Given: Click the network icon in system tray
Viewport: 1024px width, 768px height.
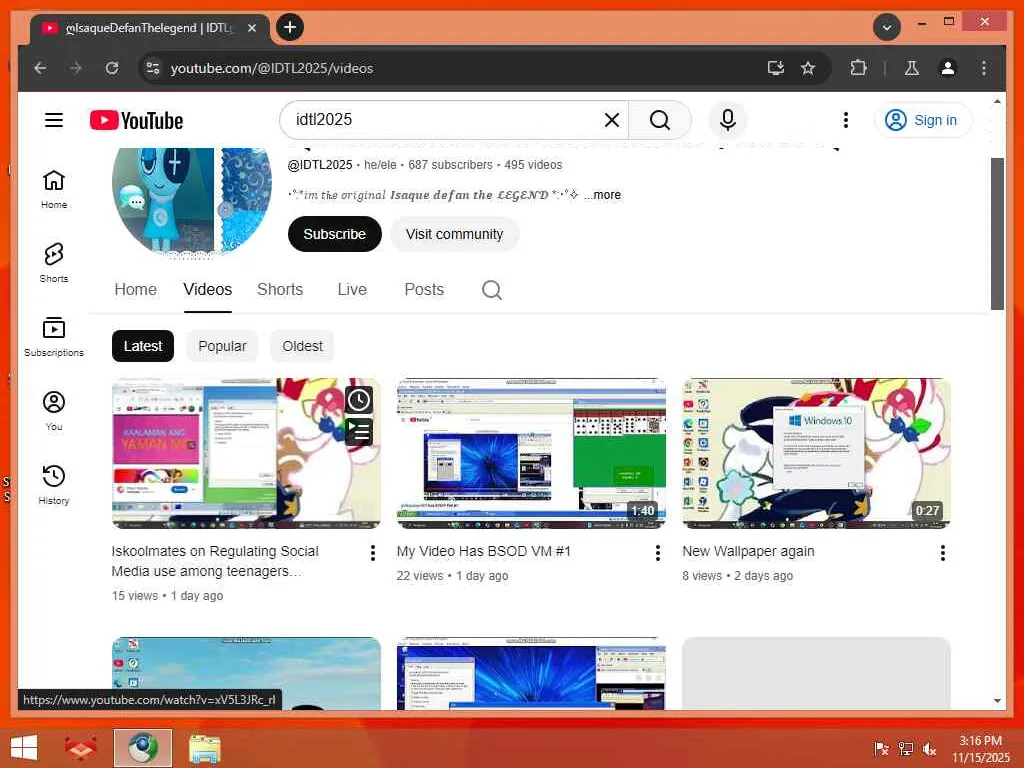Looking at the screenshot, I should coord(906,749).
